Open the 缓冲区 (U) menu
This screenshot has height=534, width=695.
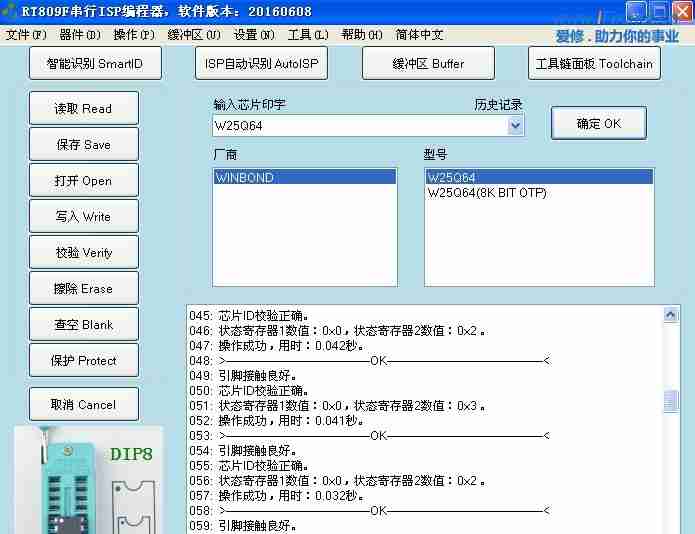[194, 35]
